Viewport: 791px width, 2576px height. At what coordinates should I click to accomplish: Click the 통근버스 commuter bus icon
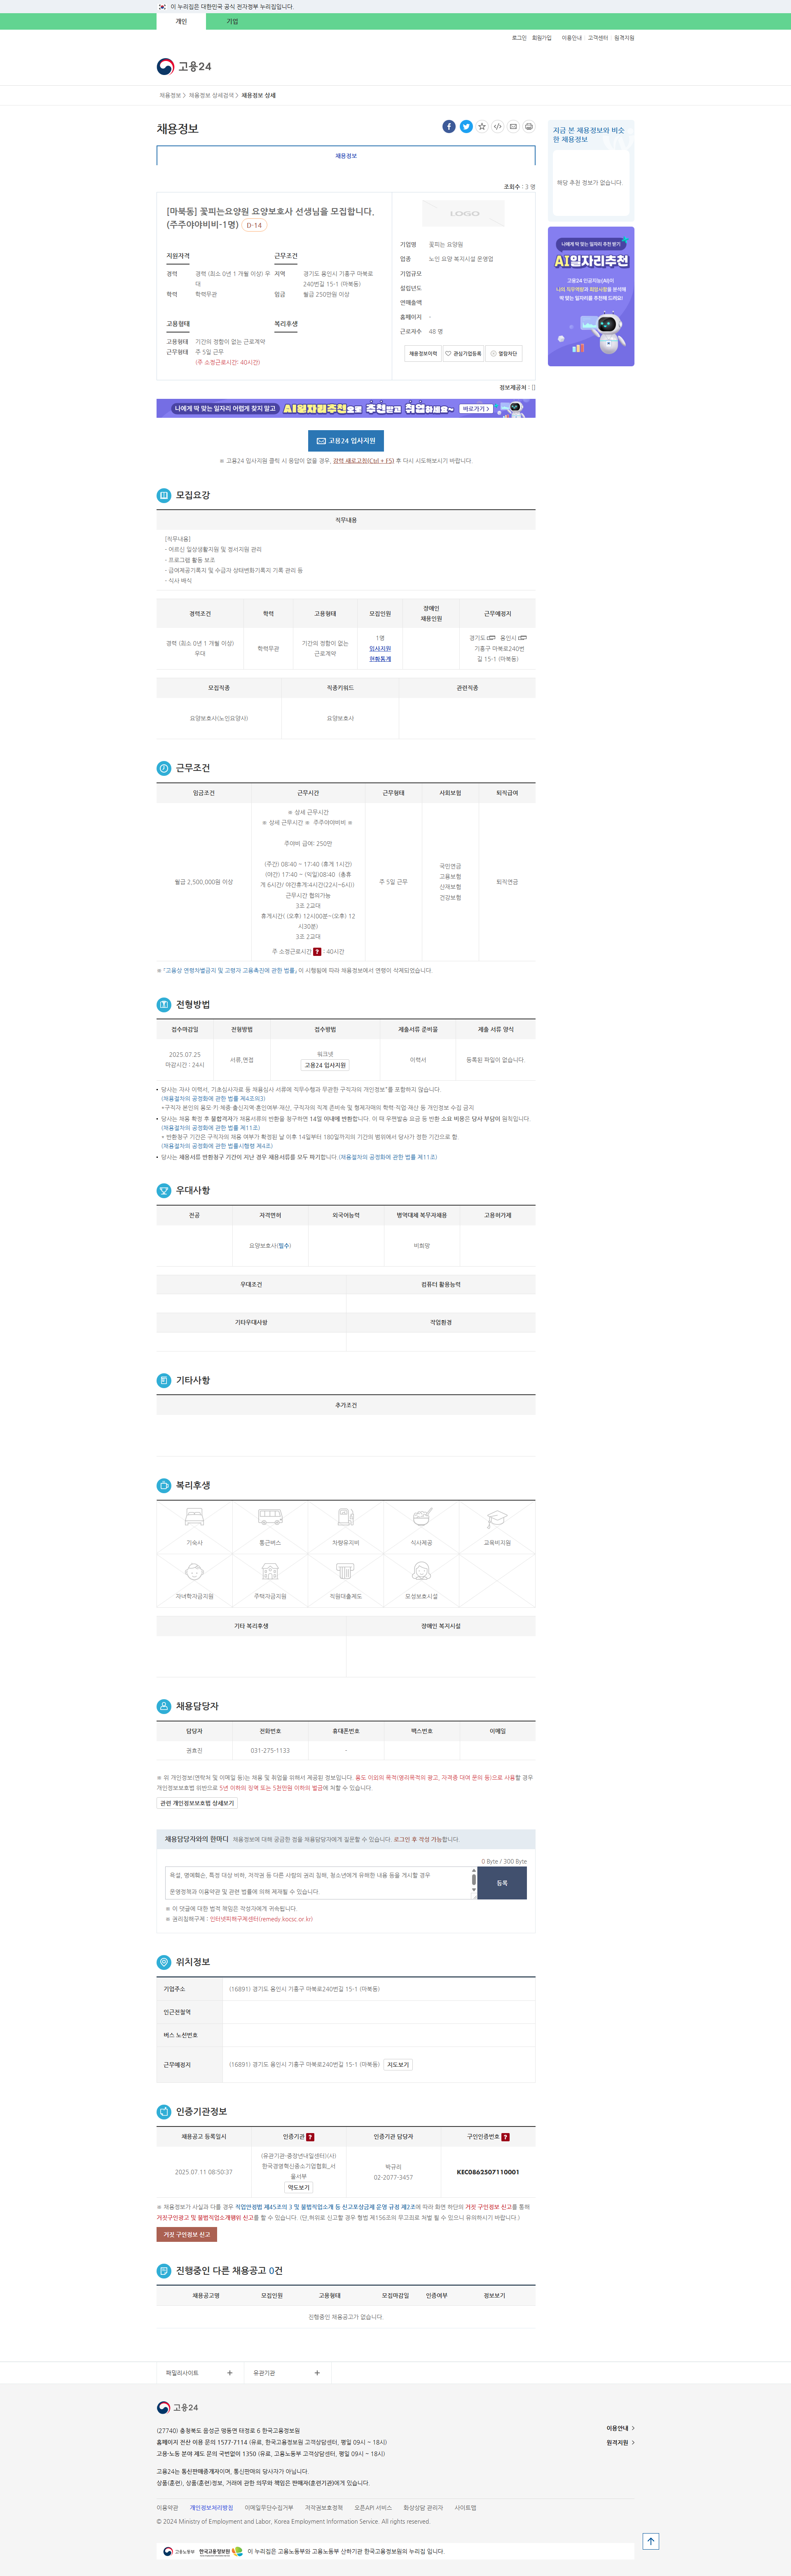point(270,1517)
